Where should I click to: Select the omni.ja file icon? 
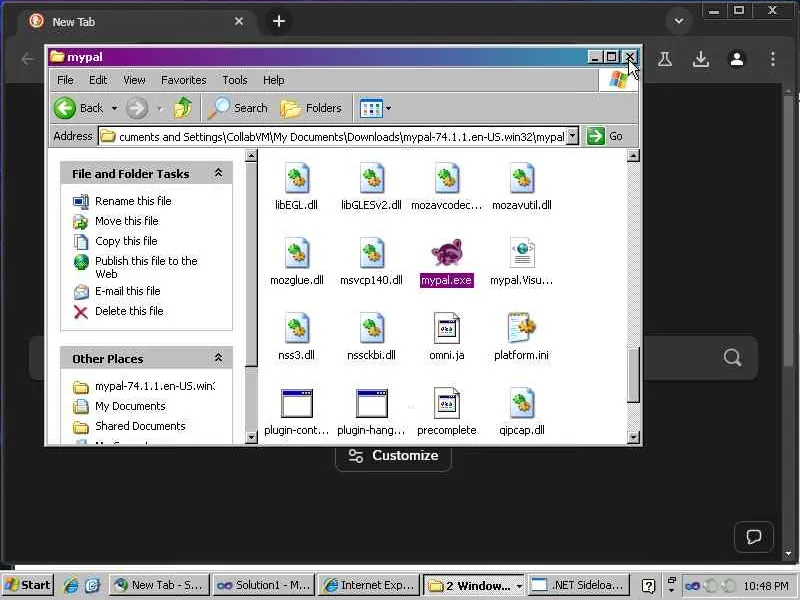[446, 328]
